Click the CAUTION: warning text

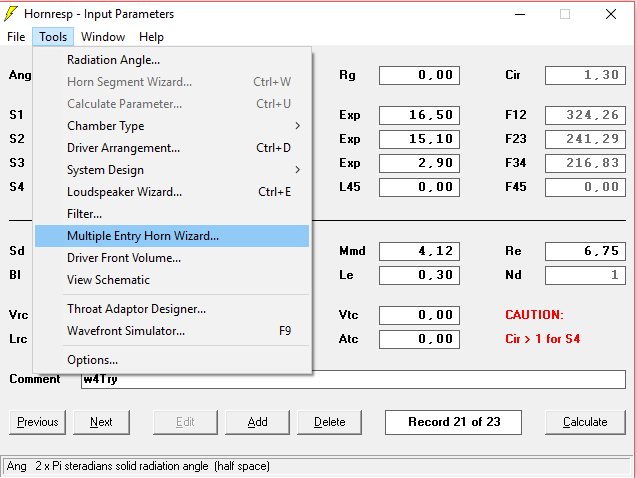pos(534,315)
